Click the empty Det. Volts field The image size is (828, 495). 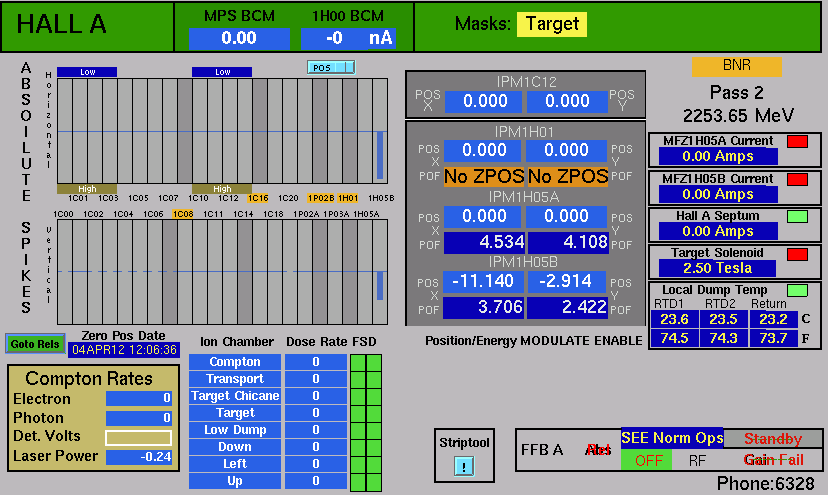139,437
